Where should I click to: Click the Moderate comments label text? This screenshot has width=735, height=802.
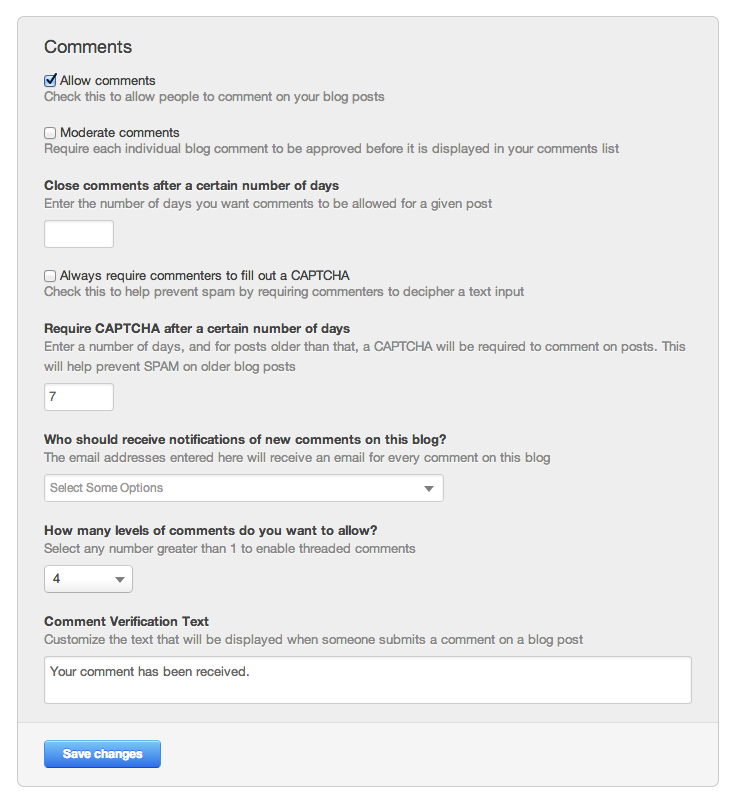tap(120, 132)
